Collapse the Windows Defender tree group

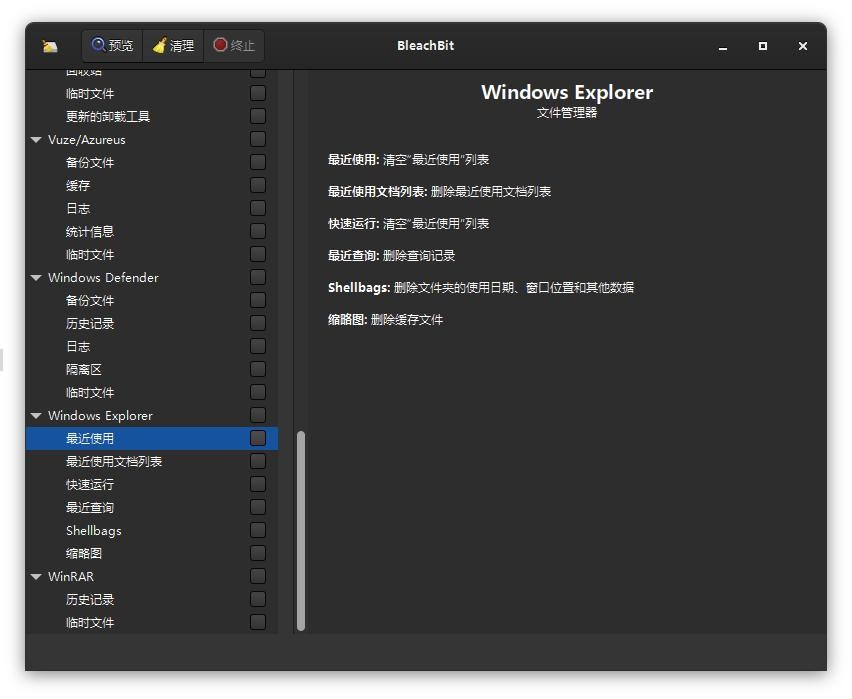click(36, 278)
